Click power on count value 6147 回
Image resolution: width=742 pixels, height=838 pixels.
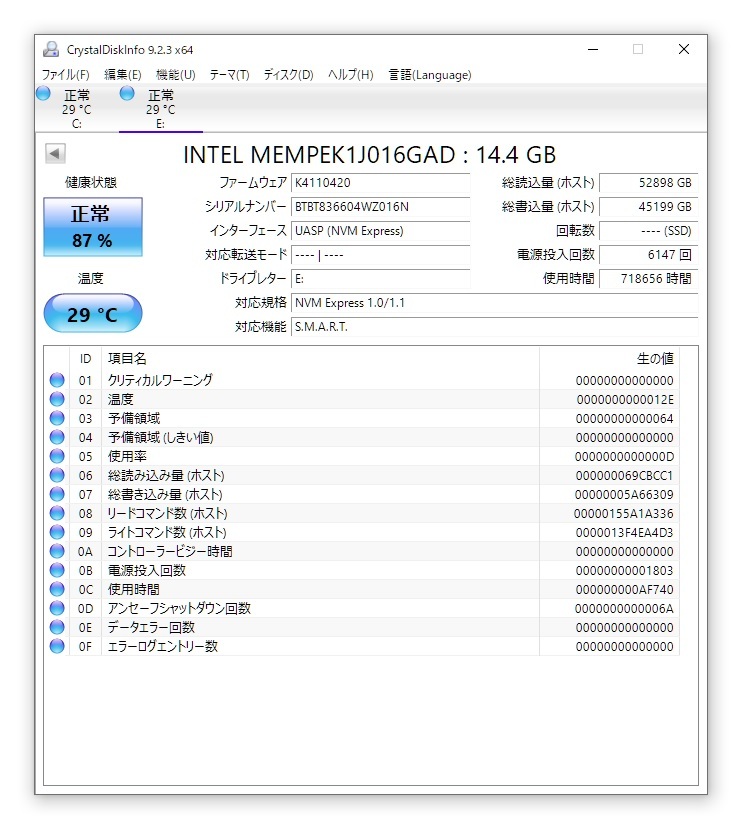coord(648,255)
